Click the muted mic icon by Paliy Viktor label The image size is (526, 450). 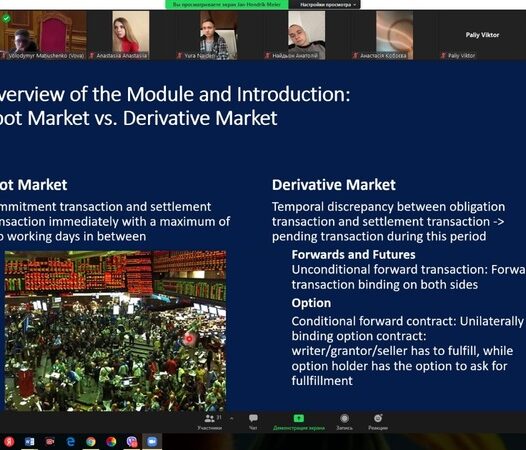click(x=443, y=56)
